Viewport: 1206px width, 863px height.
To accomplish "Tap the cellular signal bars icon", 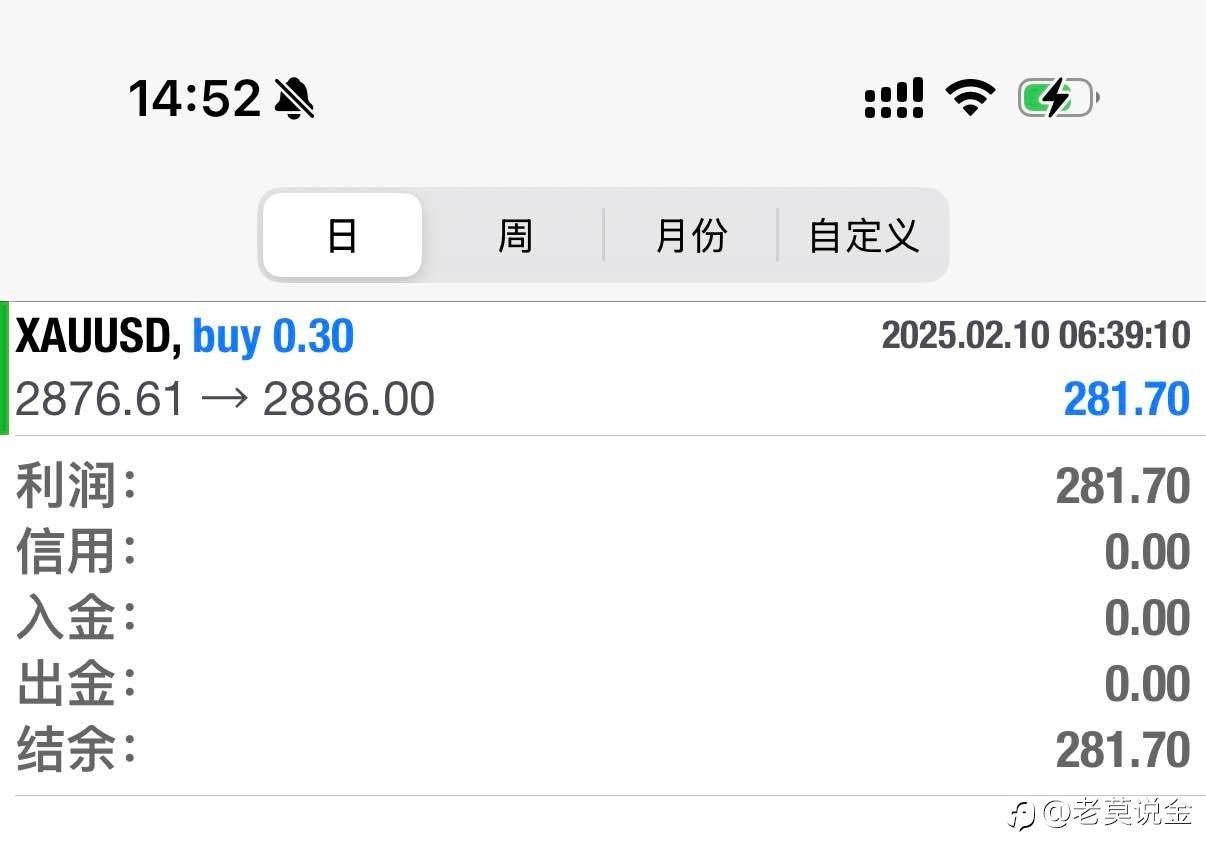I will (x=893, y=98).
